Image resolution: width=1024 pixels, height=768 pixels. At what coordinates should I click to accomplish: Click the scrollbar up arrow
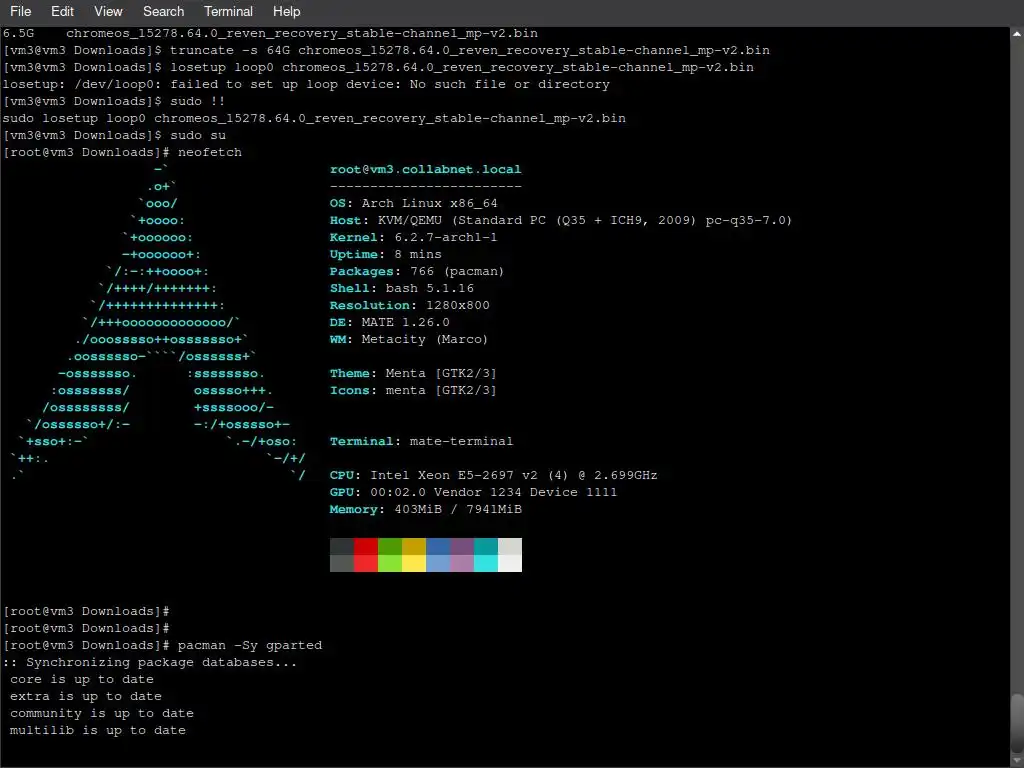tap(1017, 33)
